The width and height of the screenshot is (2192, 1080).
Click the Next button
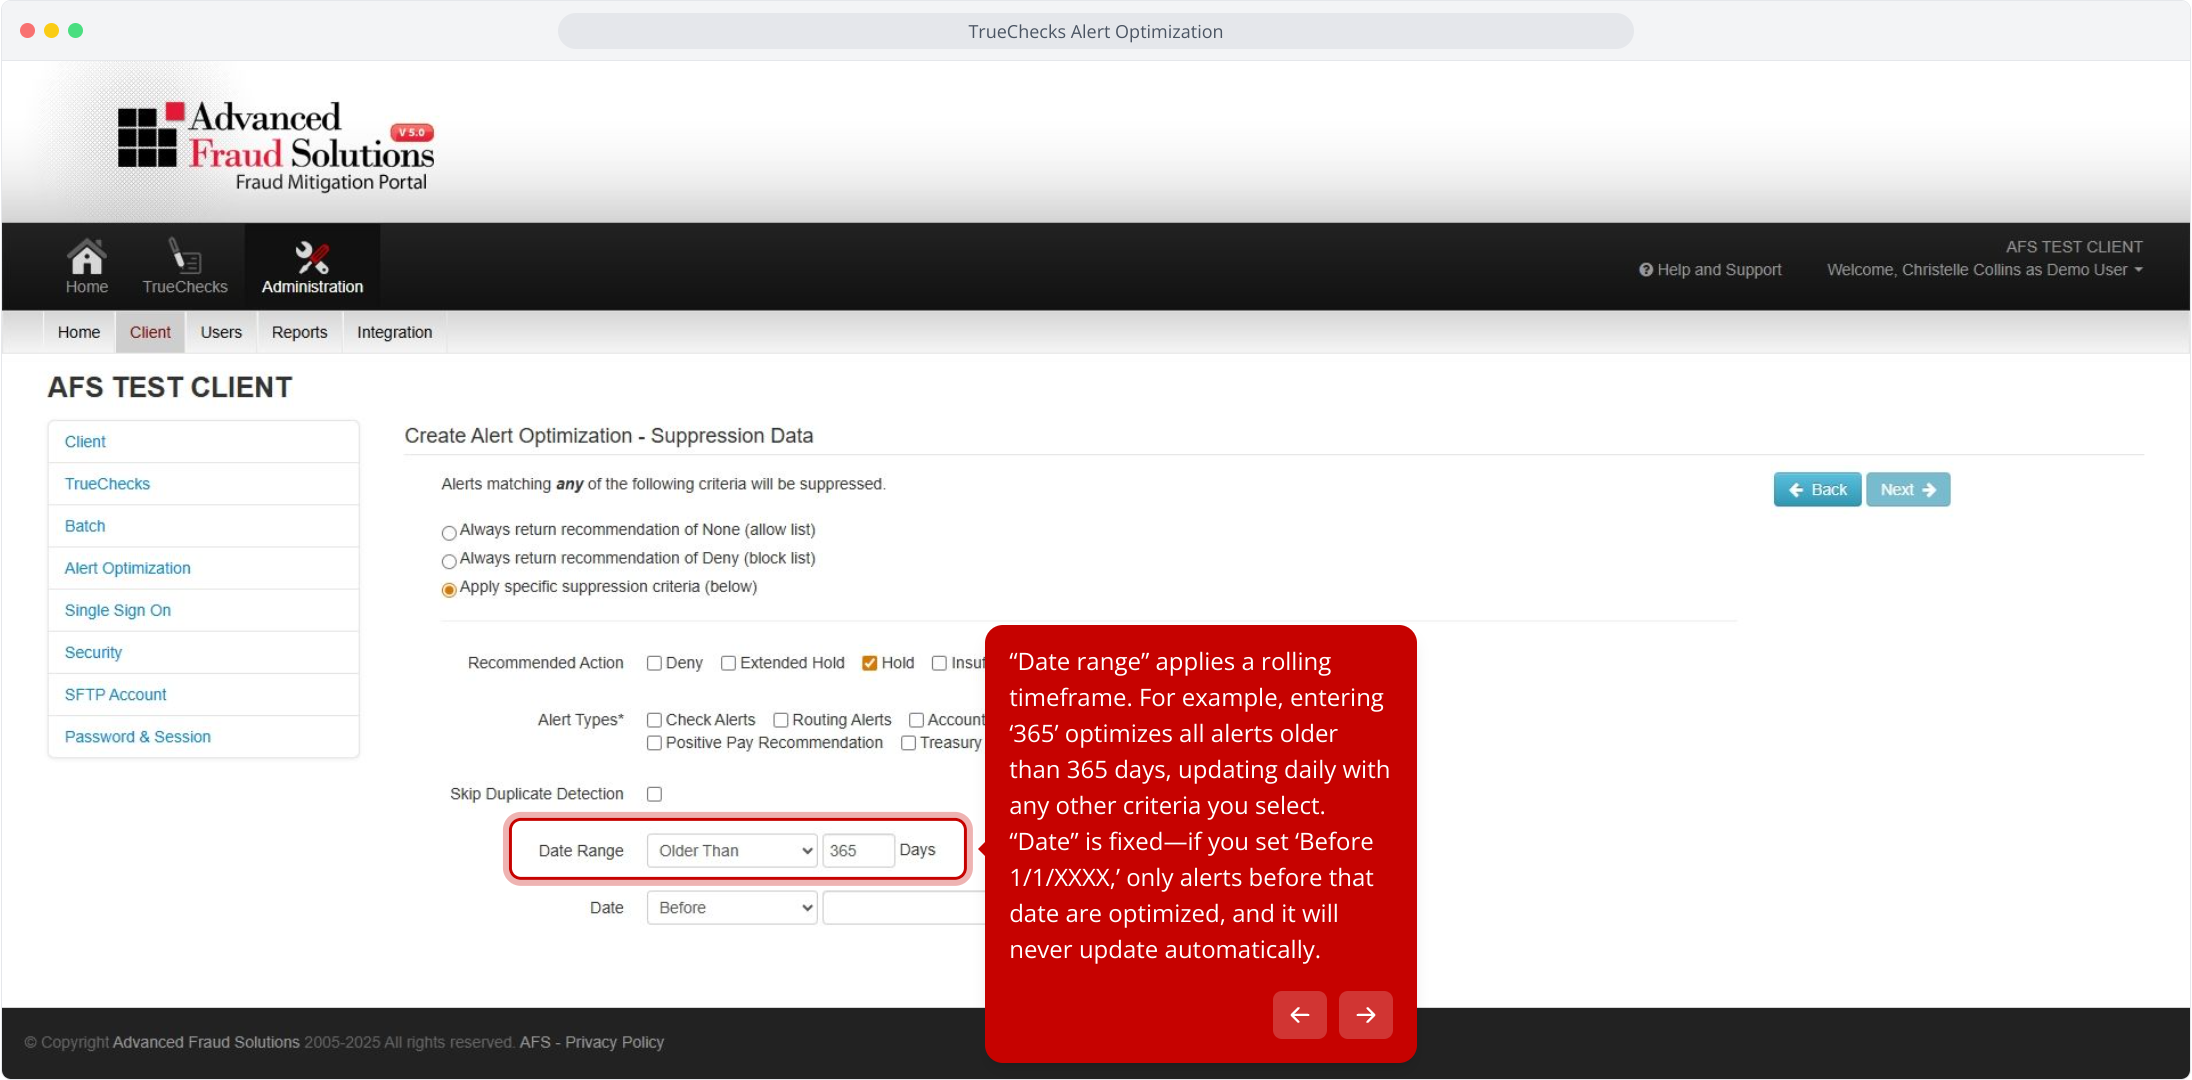[x=1908, y=490]
